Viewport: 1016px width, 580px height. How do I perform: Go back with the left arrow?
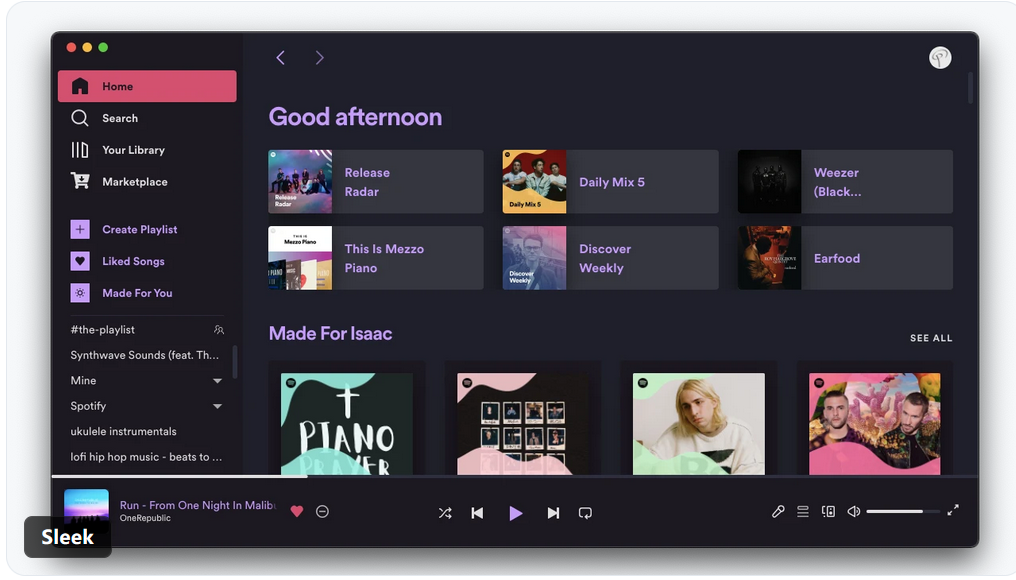point(281,58)
